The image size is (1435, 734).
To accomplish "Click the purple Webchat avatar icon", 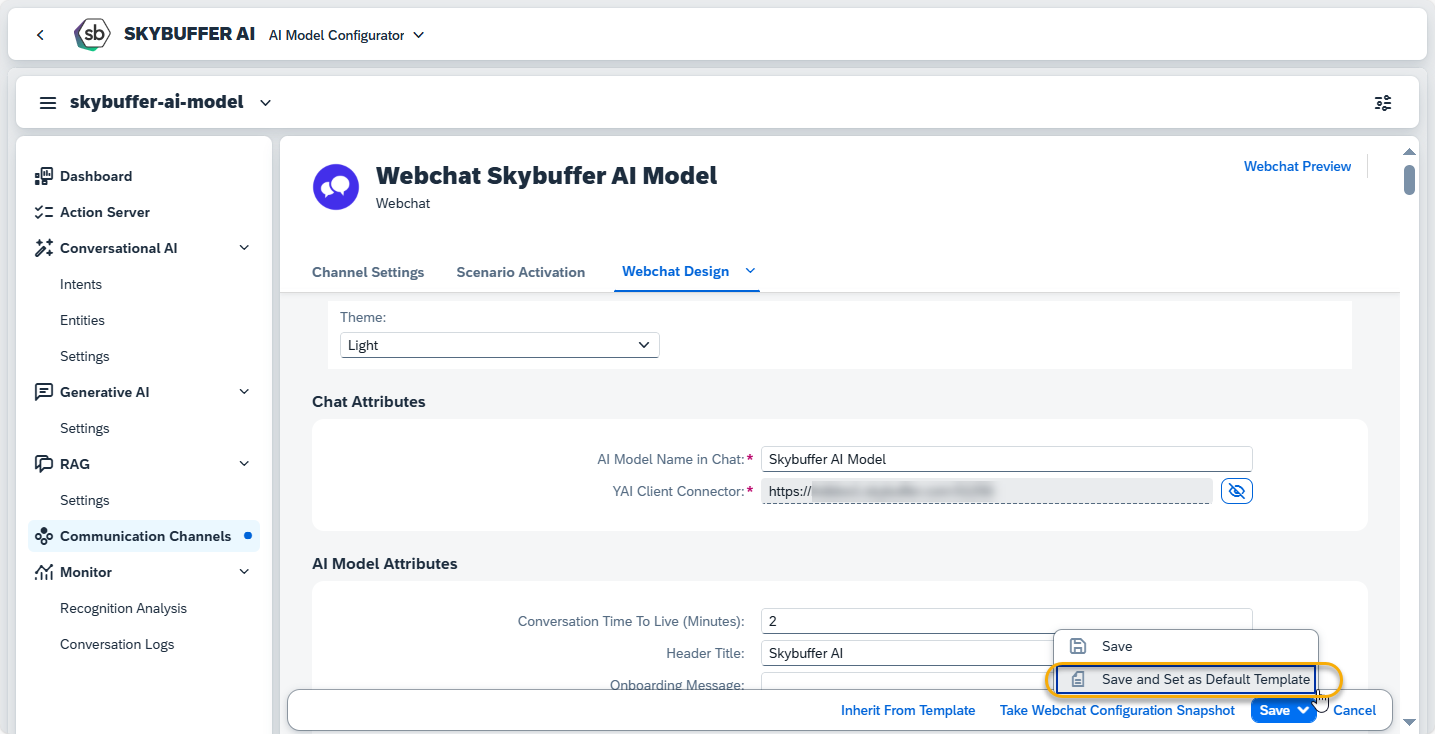I will click(336, 187).
